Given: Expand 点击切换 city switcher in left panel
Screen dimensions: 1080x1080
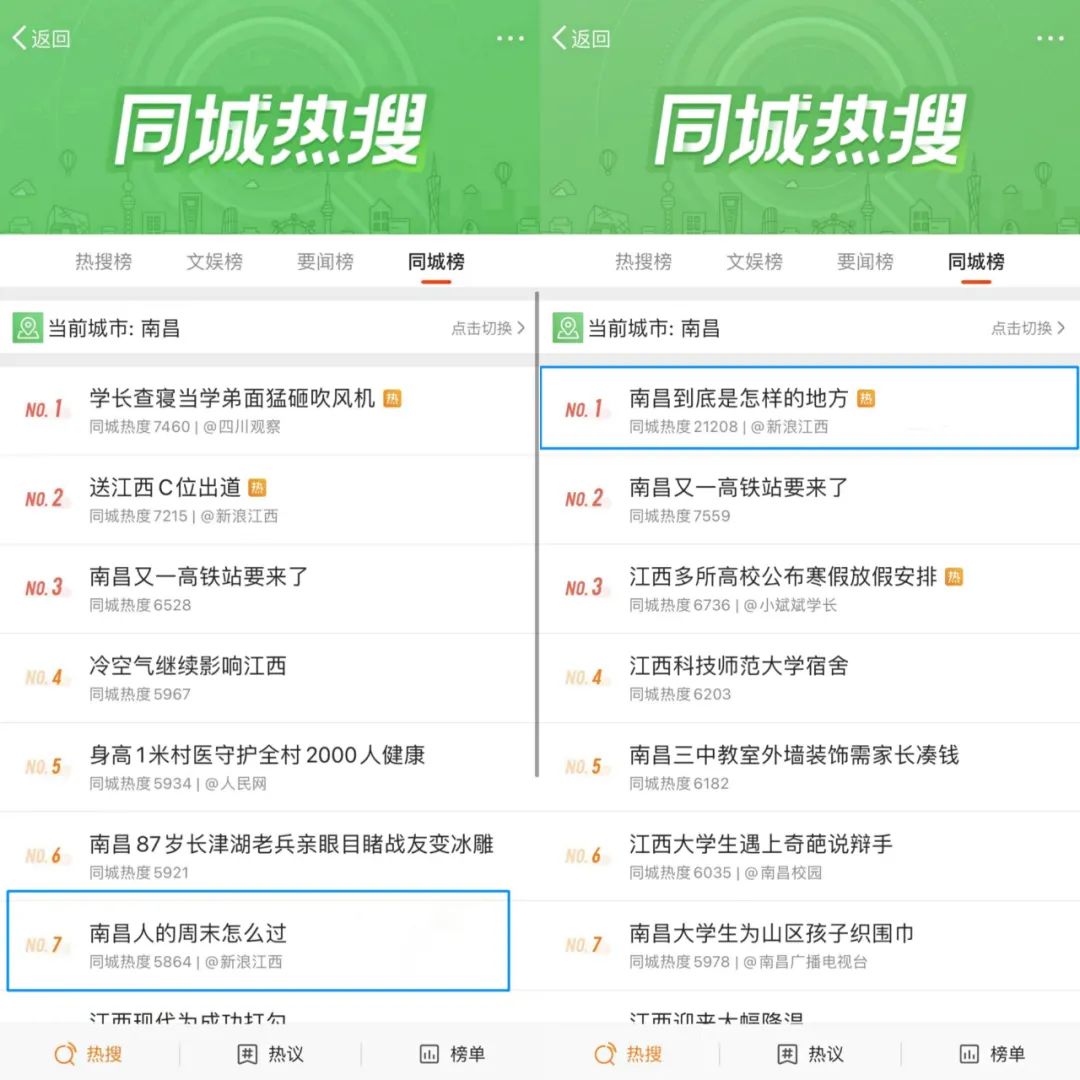Looking at the screenshot, I should (488, 329).
